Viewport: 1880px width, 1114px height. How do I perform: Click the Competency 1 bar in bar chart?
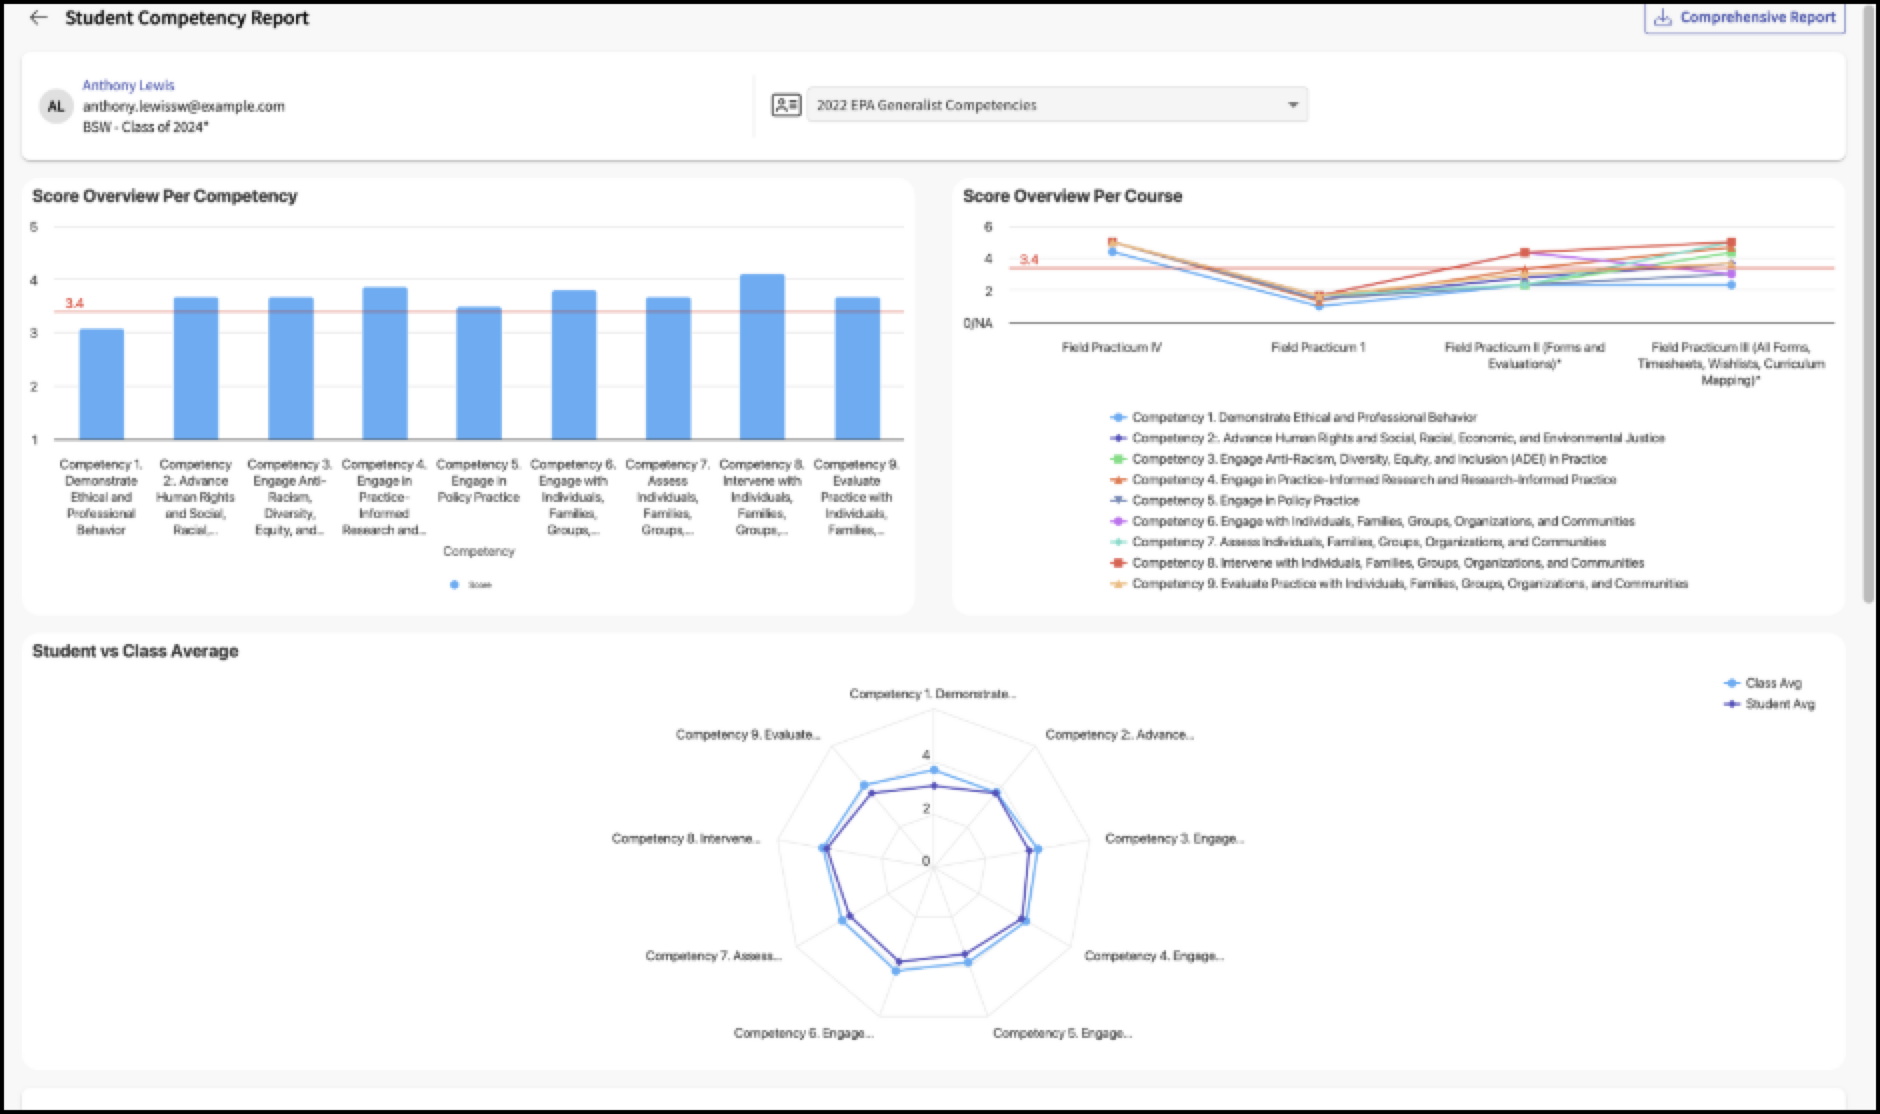(101, 384)
